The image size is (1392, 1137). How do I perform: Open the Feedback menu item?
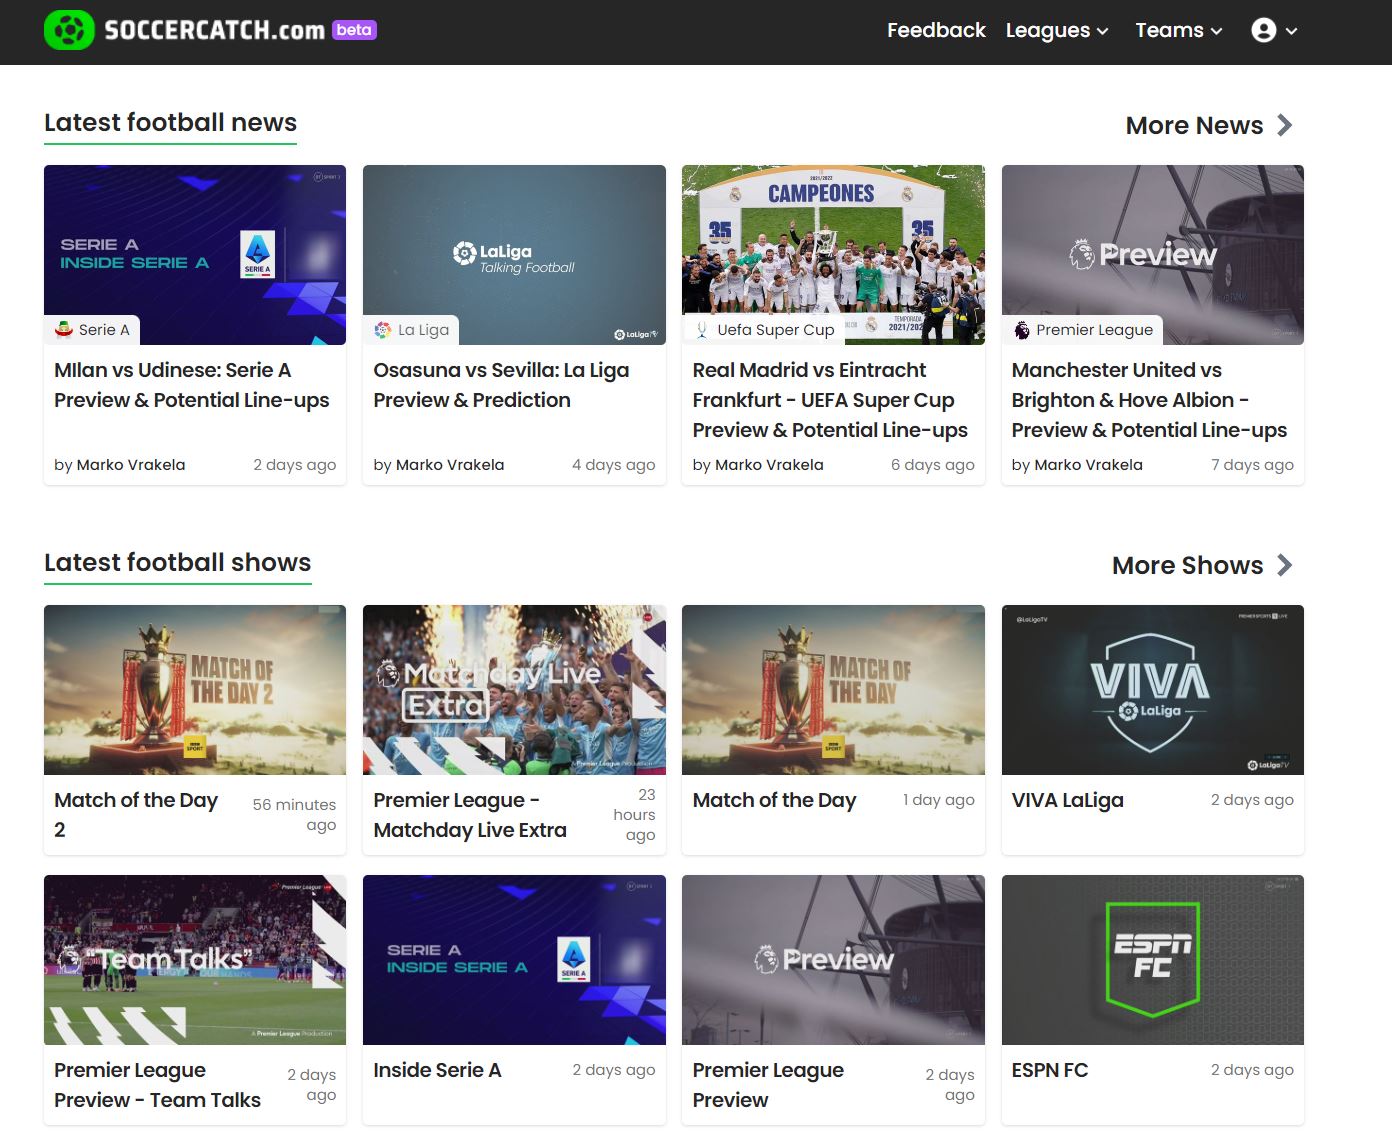936,30
